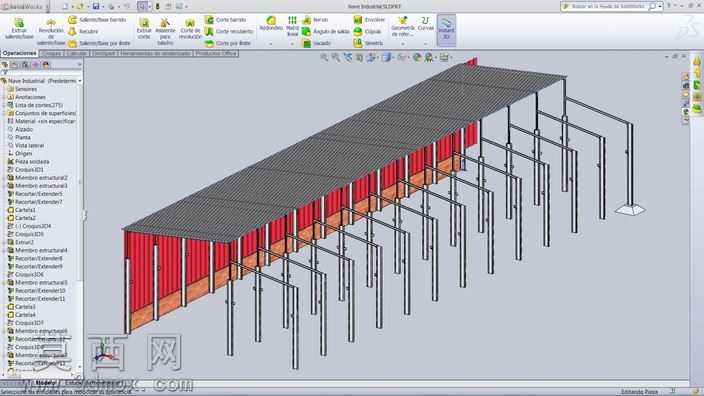Screen dimensions: 704x396
Task: Click zoom to fit magnifier icon
Action: click(324, 57)
